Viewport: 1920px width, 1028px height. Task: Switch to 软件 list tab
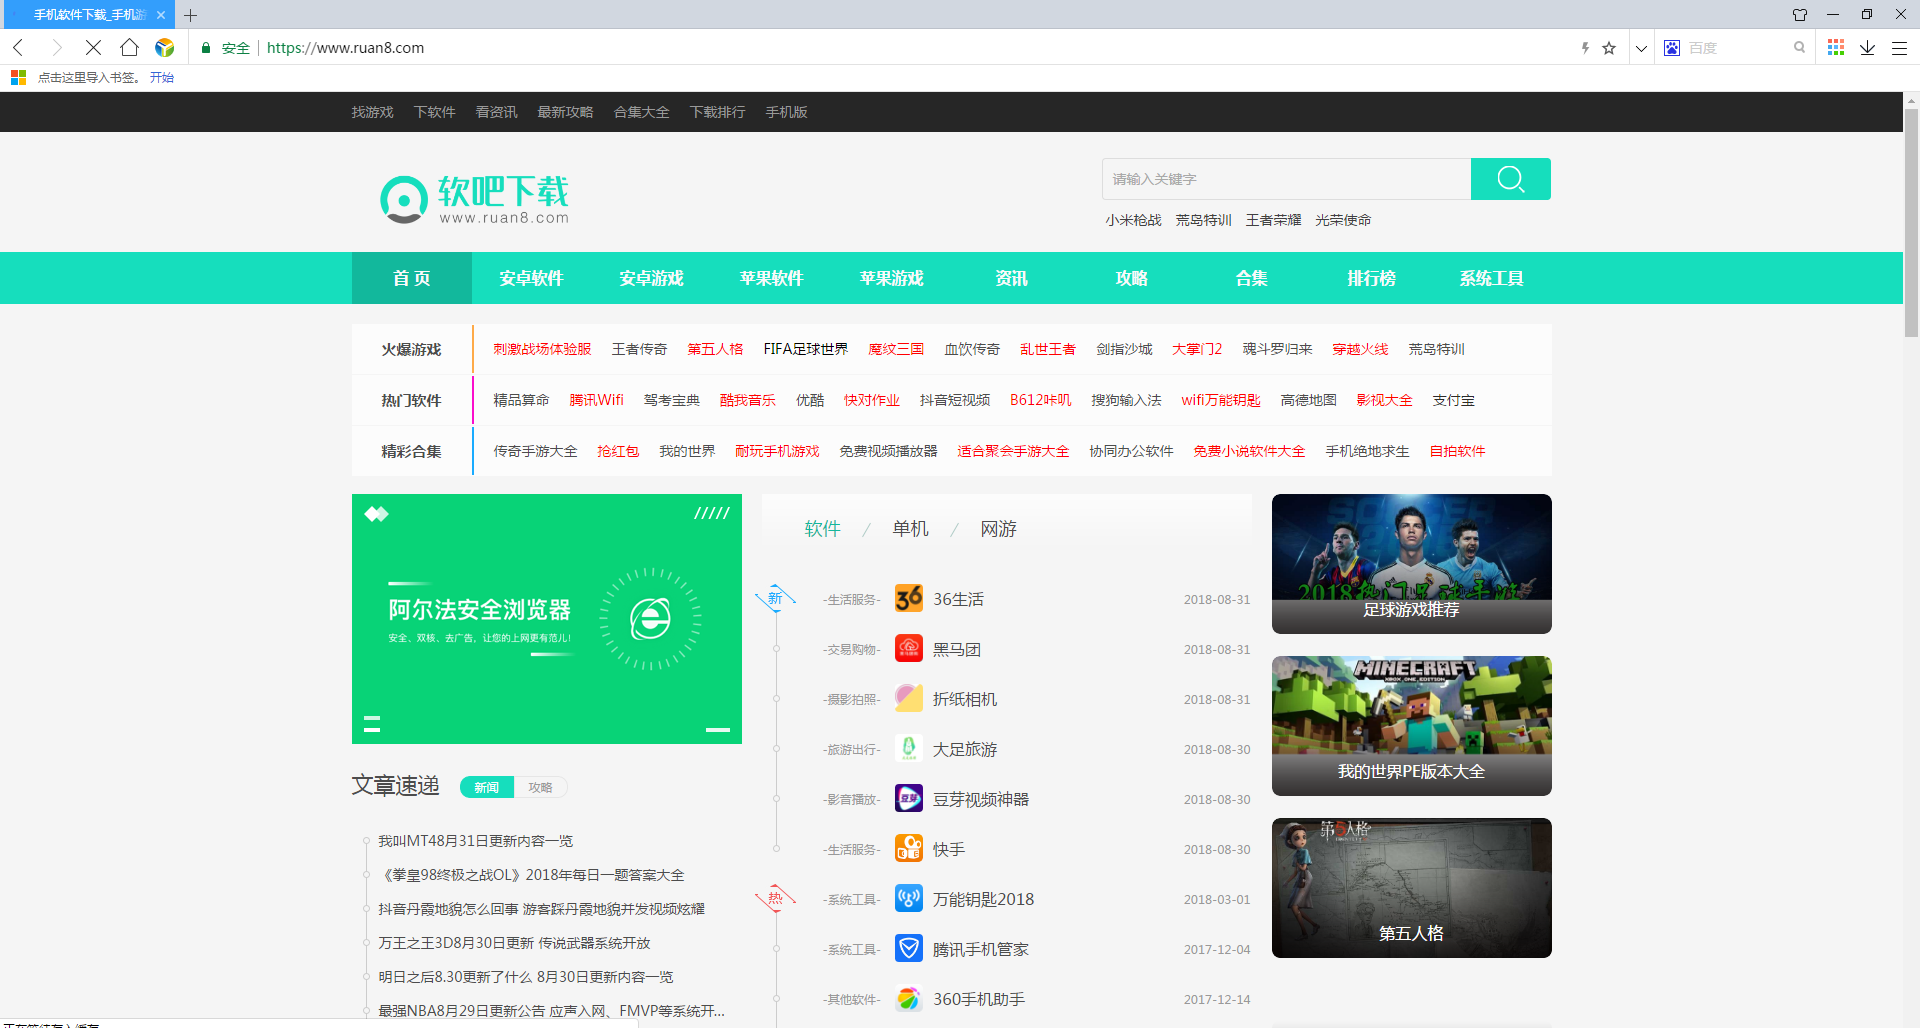point(822,529)
